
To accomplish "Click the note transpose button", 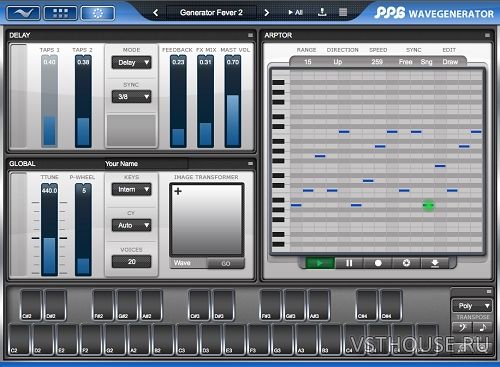I will pos(482,328).
